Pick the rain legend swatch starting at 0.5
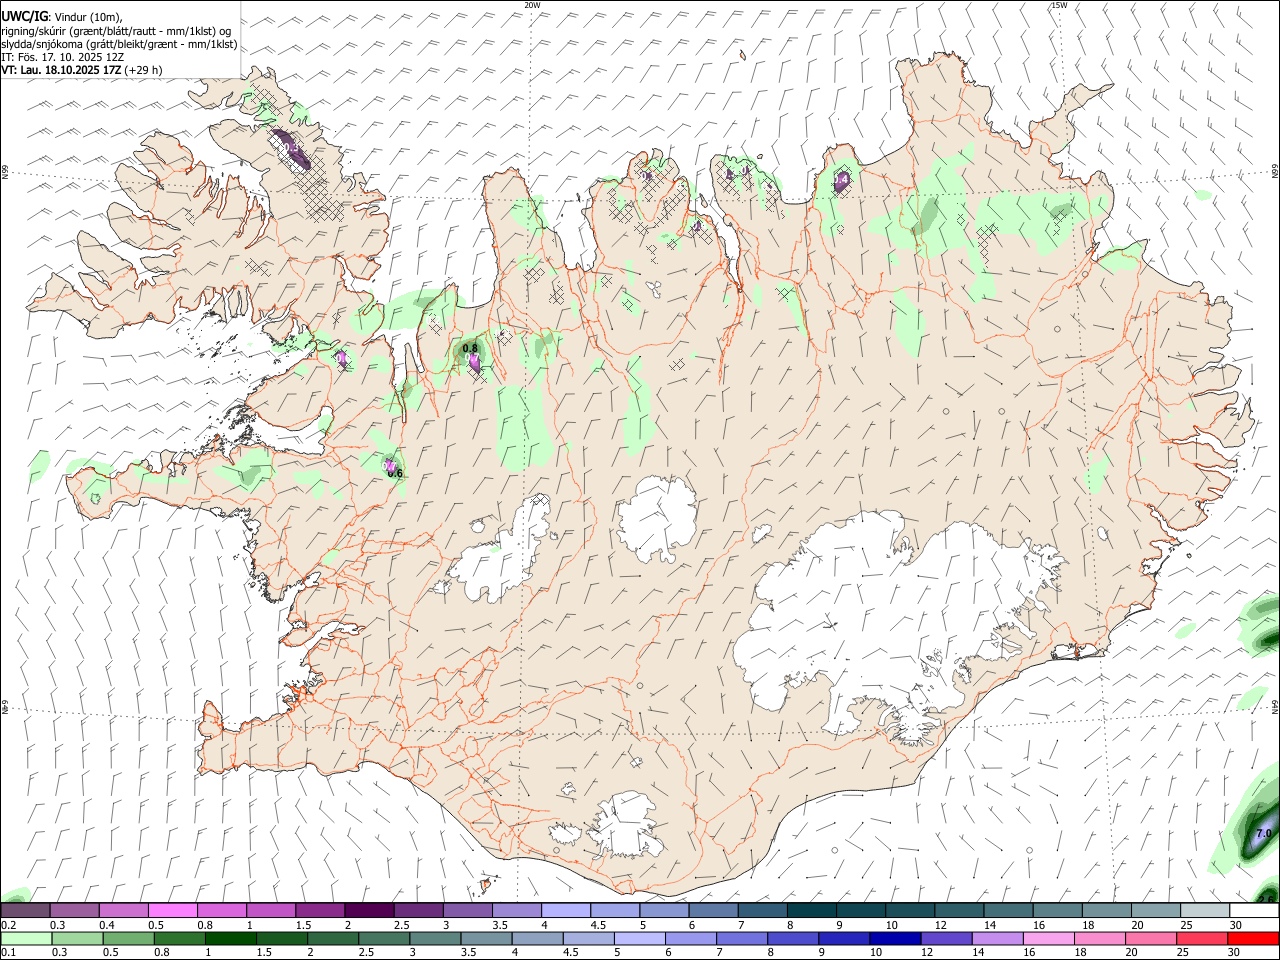Image resolution: width=1280 pixels, height=960 pixels. (128, 938)
